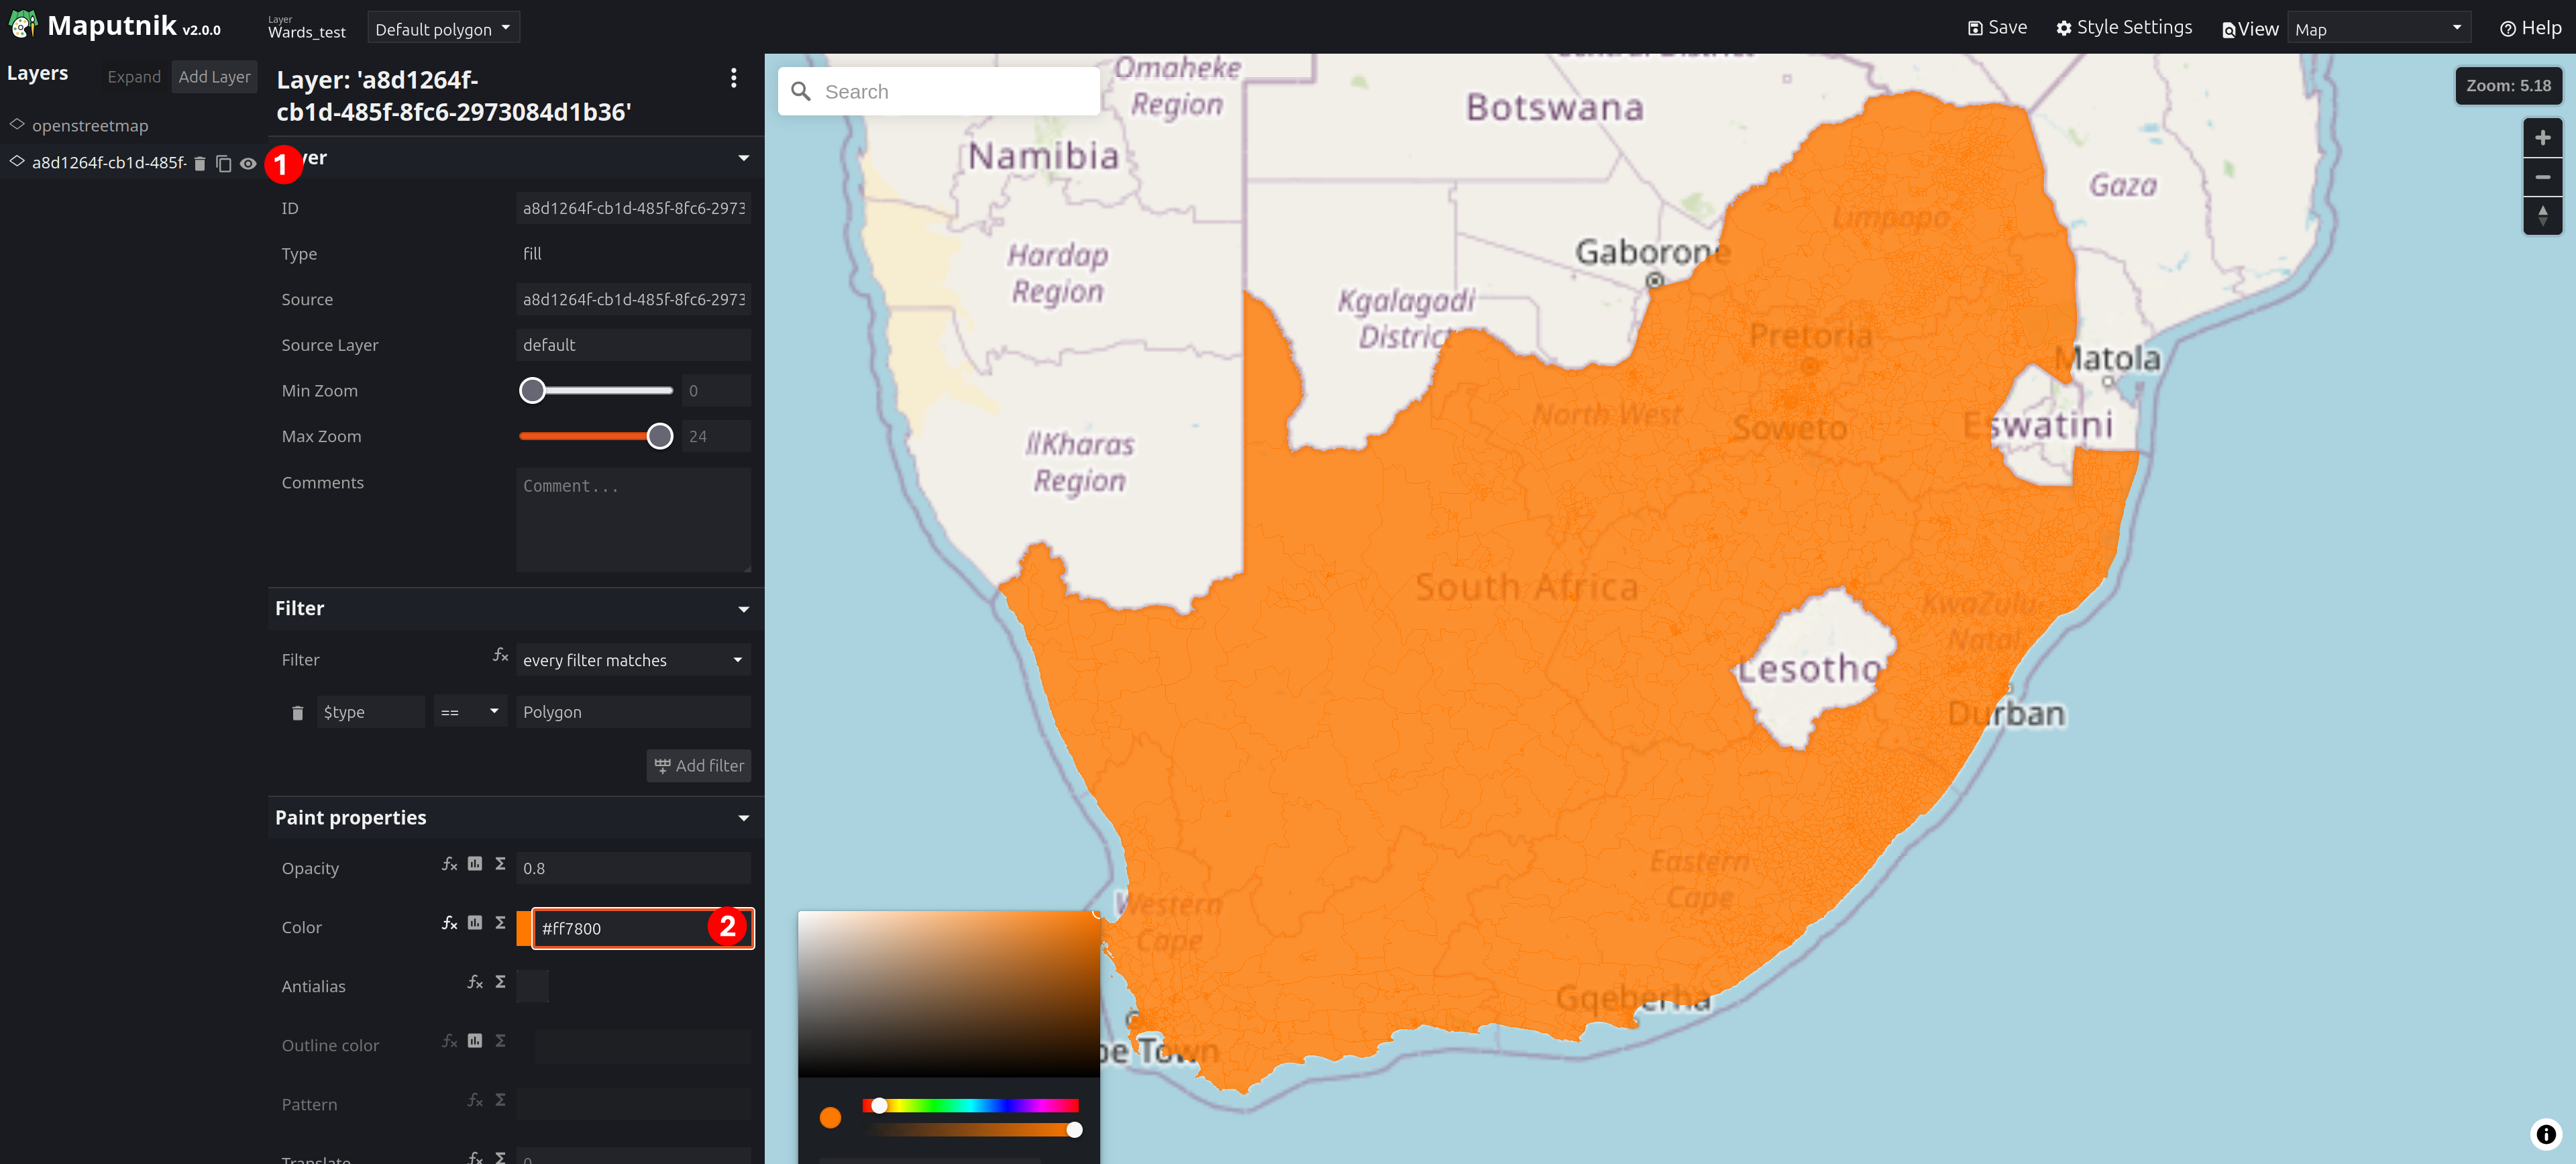
Task: Open the View mode Map dropdown
Action: [x=2377, y=29]
